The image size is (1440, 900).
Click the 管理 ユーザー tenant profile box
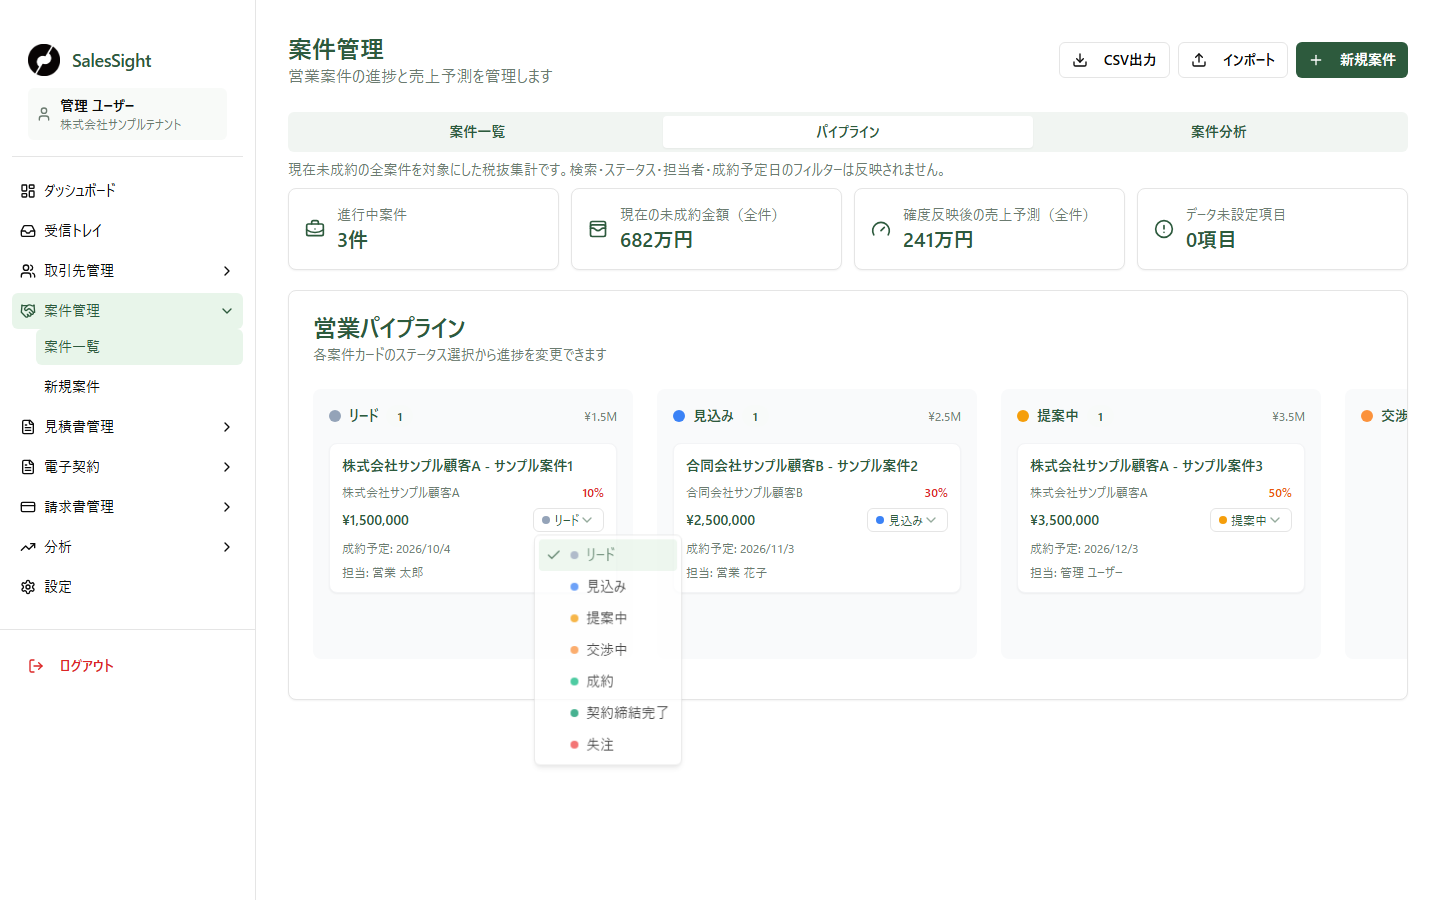[127, 114]
